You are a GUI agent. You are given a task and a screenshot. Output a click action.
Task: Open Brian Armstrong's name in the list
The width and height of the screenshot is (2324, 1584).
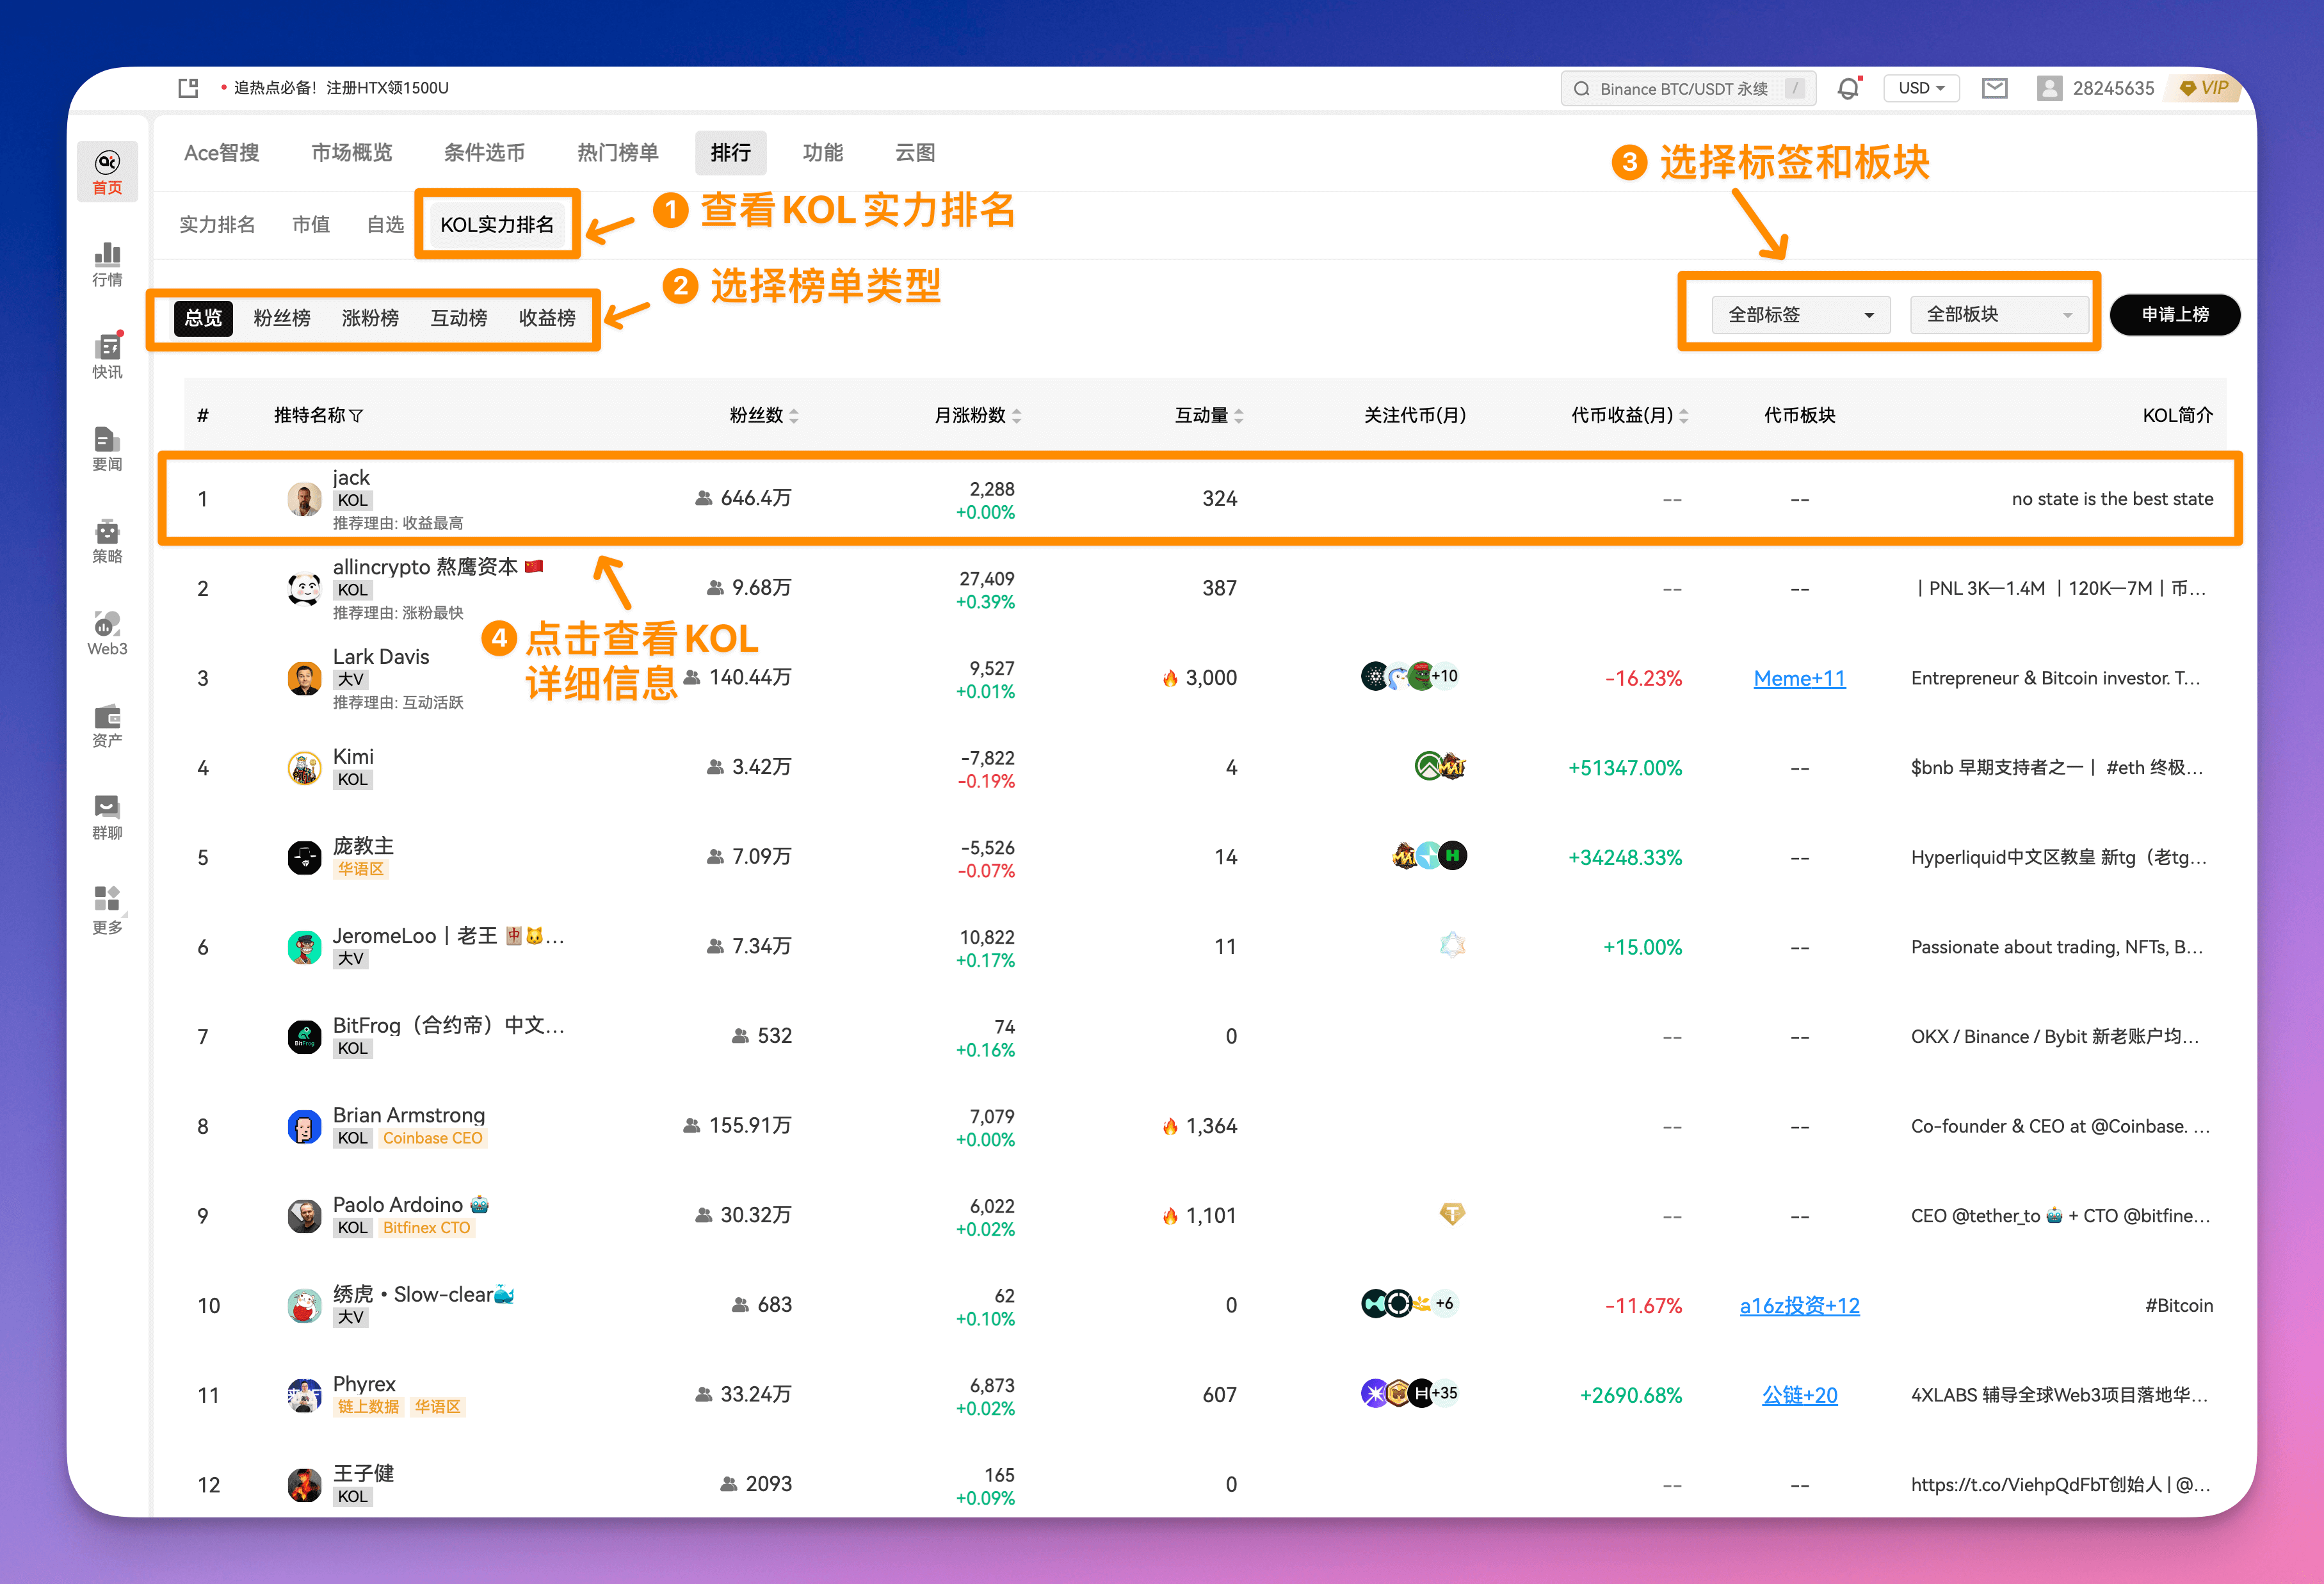[409, 1115]
